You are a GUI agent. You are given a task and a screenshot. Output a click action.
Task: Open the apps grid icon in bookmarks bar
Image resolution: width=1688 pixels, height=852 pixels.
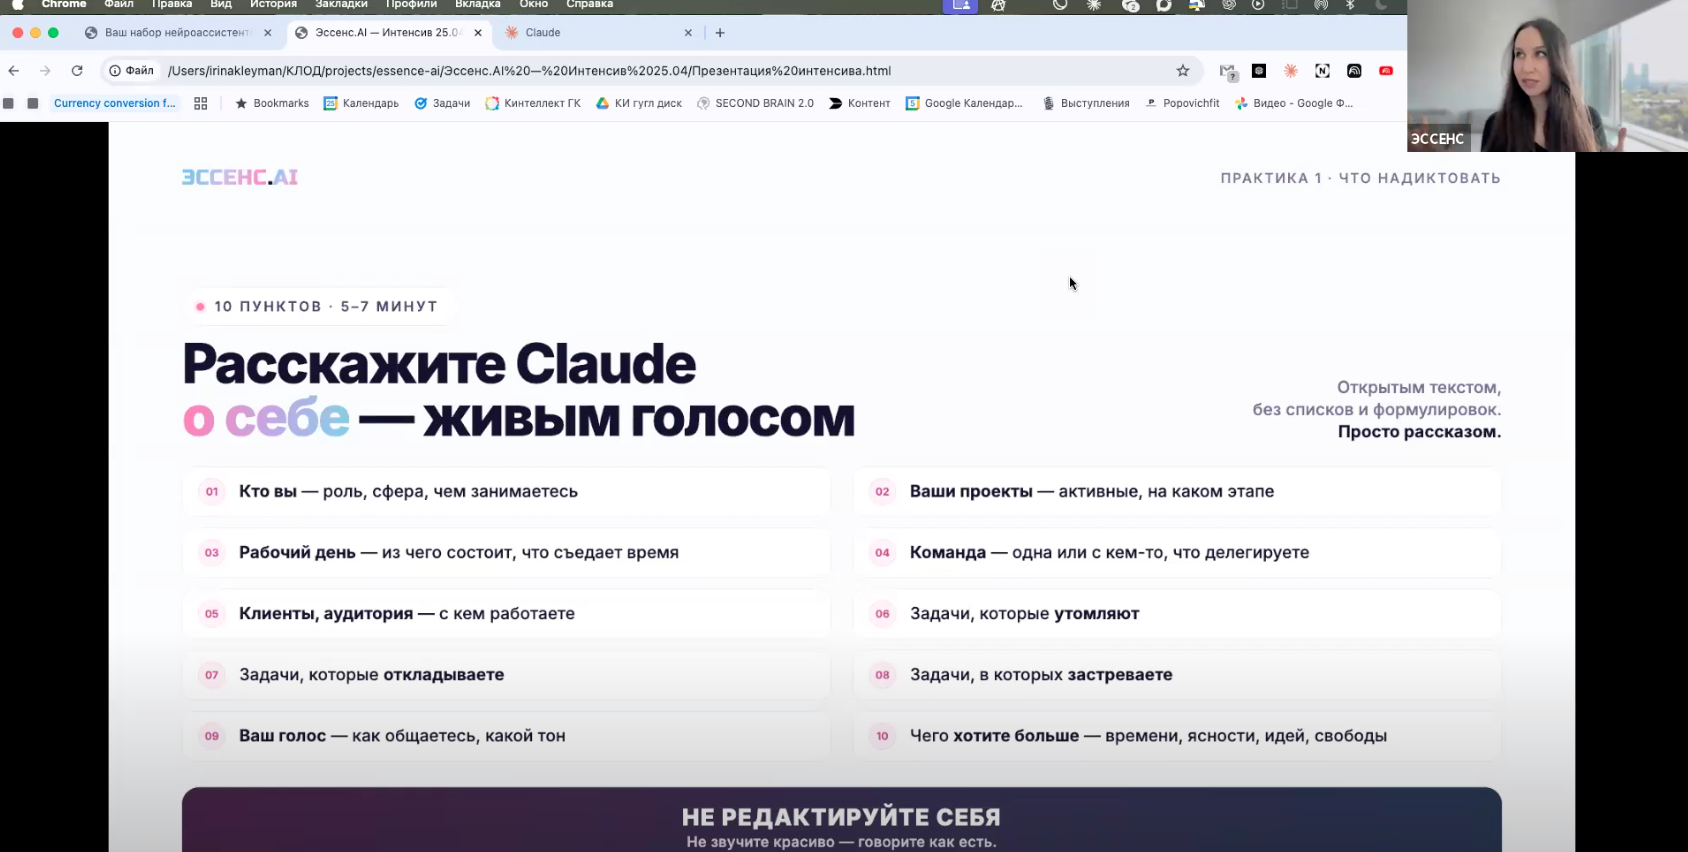[200, 103]
